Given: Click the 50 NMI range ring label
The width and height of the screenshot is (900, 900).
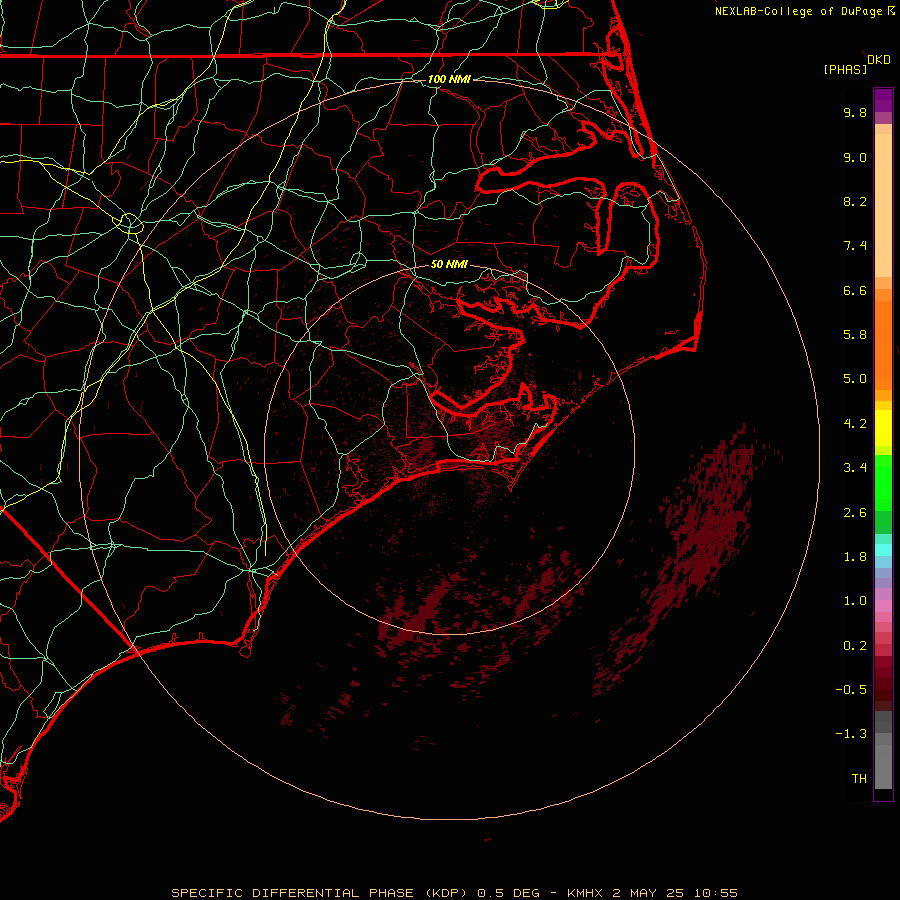Looking at the screenshot, I should (x=449, y=265).
